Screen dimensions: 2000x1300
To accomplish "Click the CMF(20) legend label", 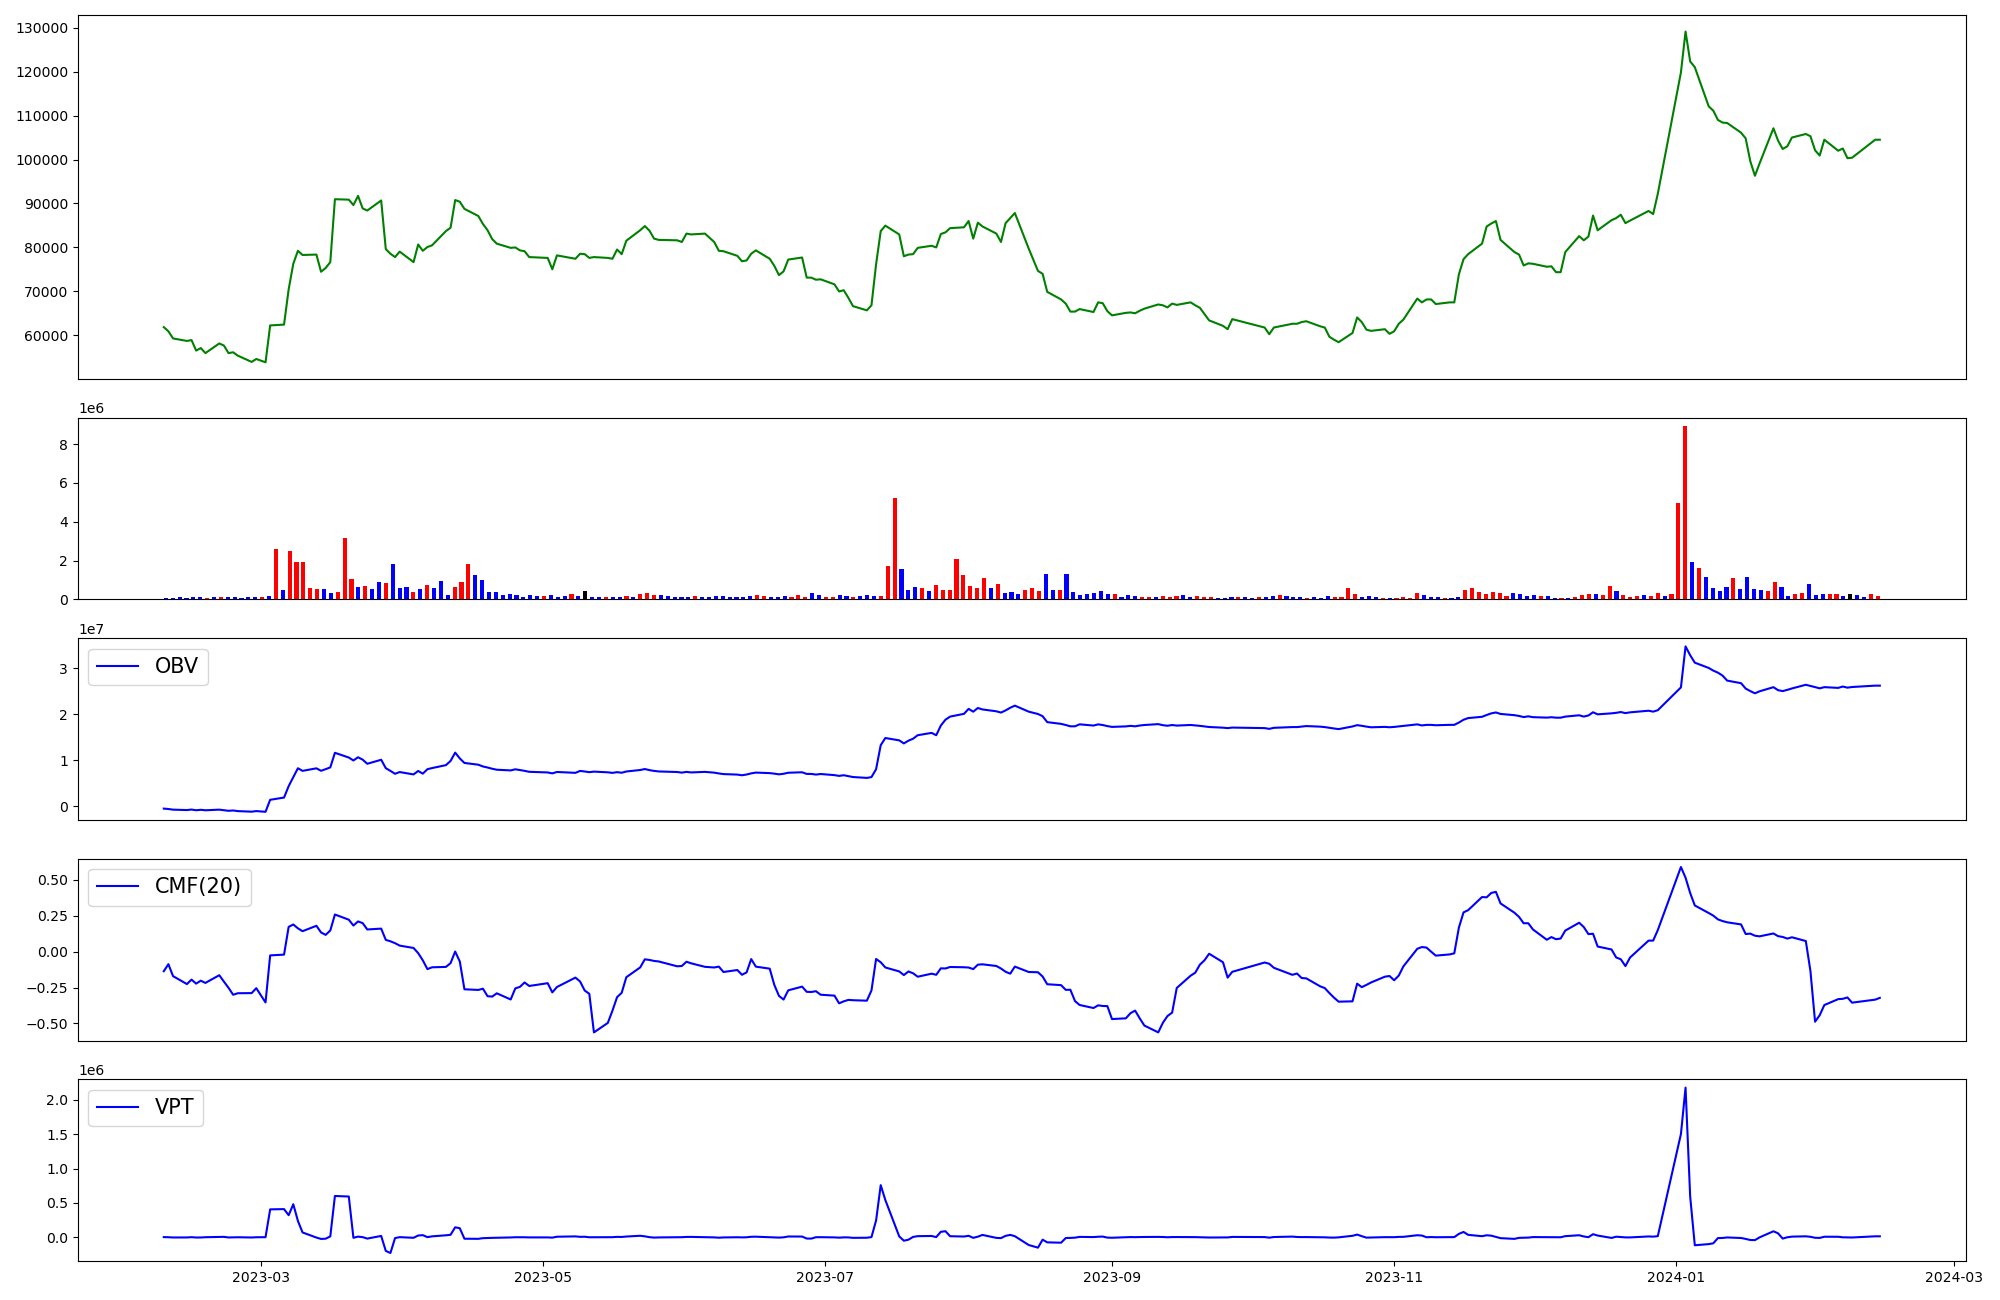I will 197,886.
